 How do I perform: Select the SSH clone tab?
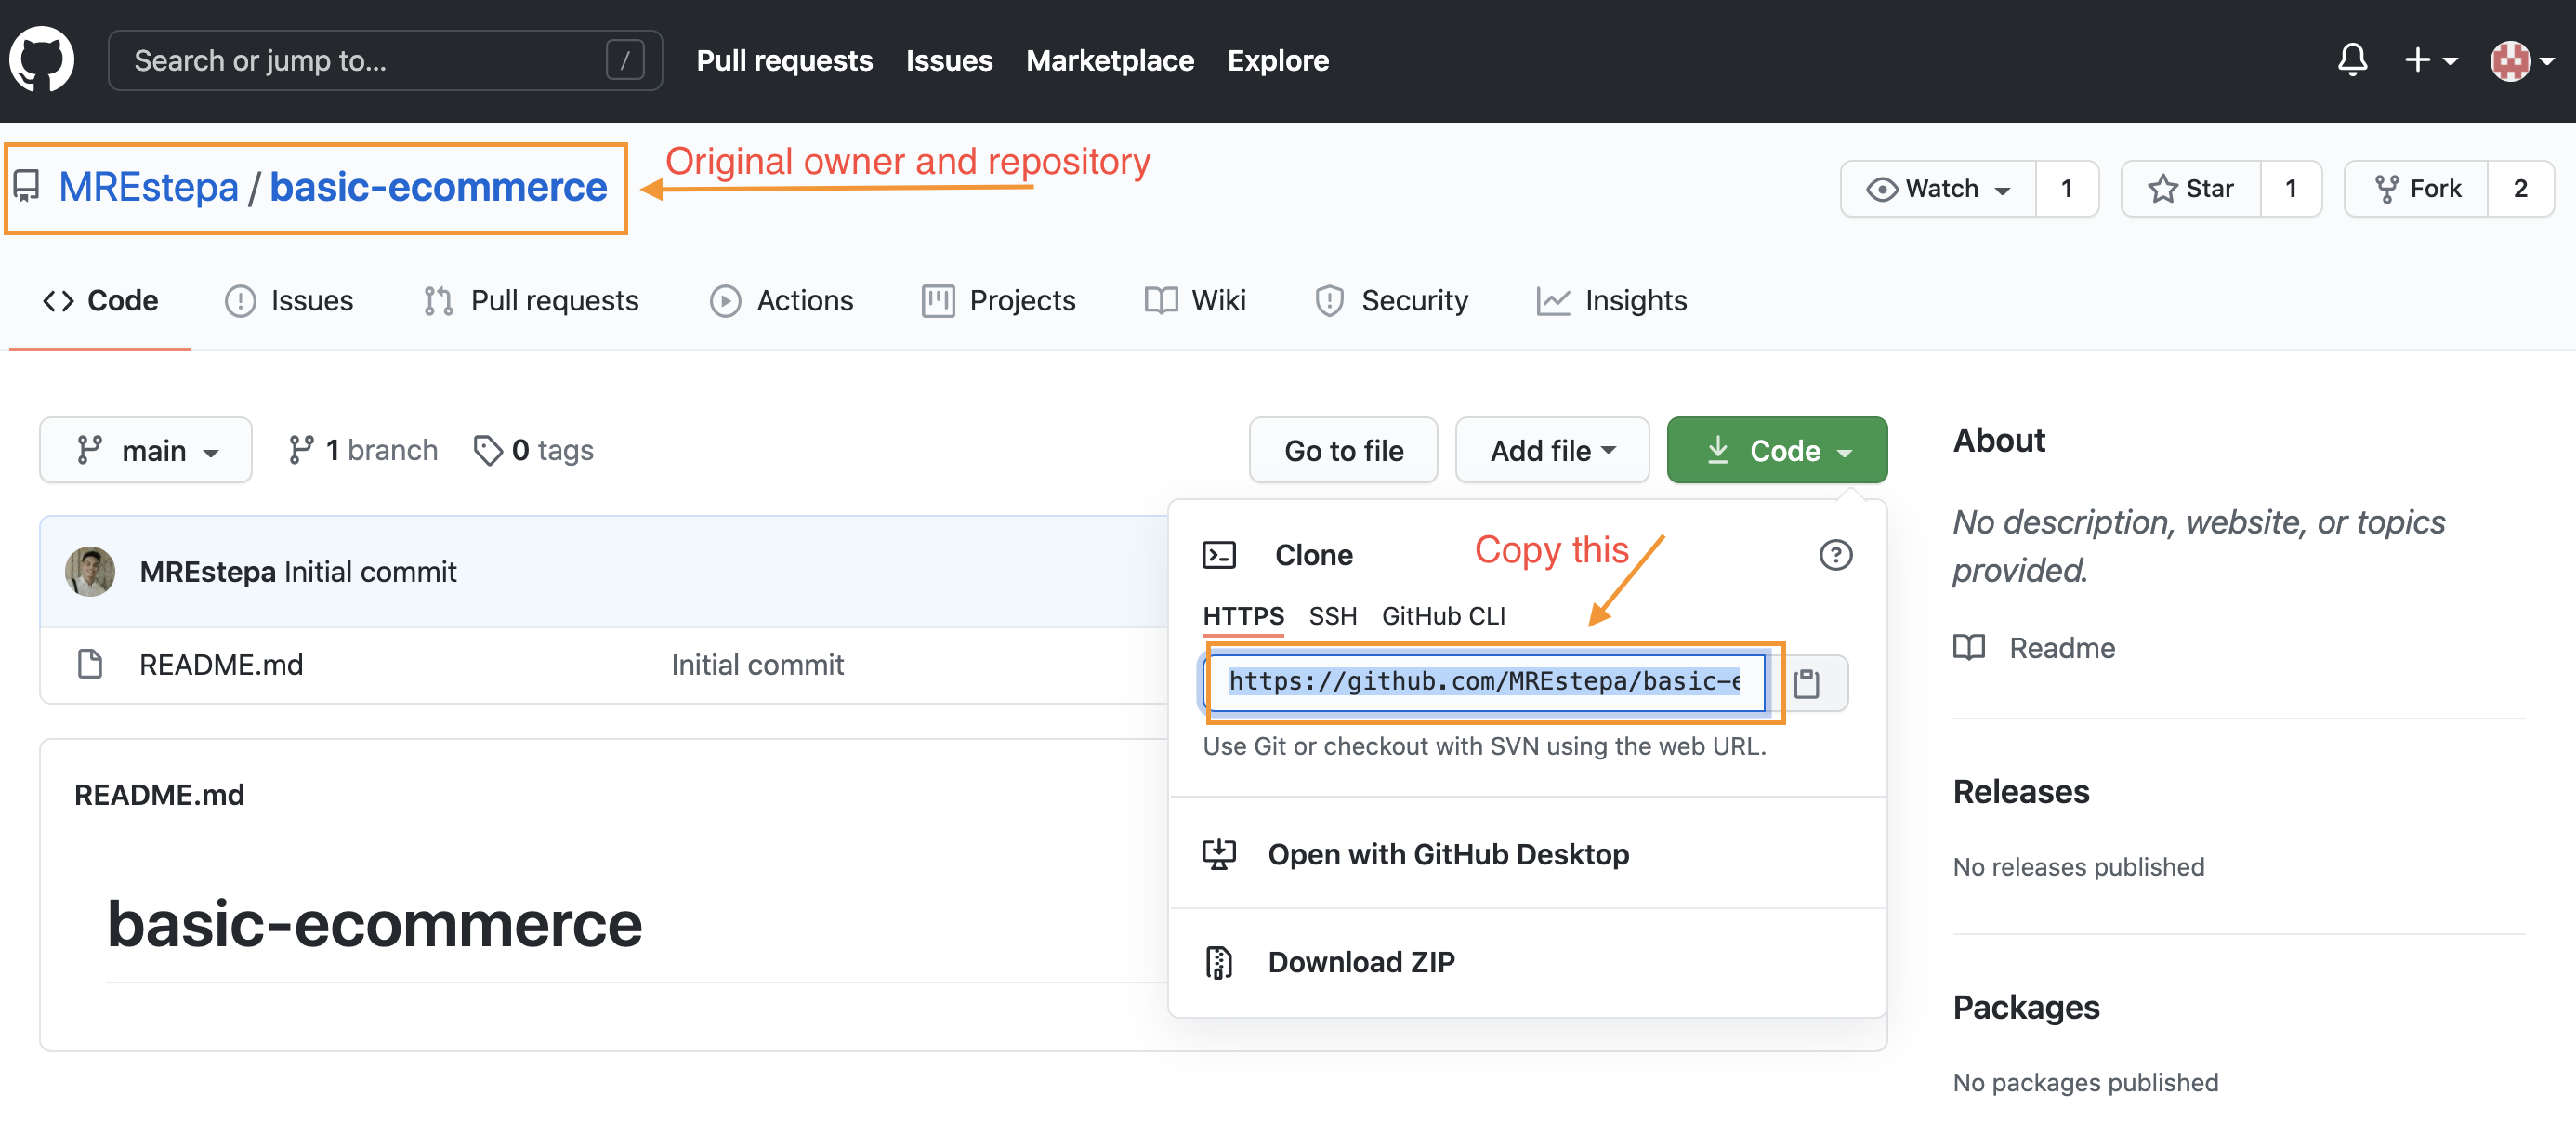(x=1332, y=616)
